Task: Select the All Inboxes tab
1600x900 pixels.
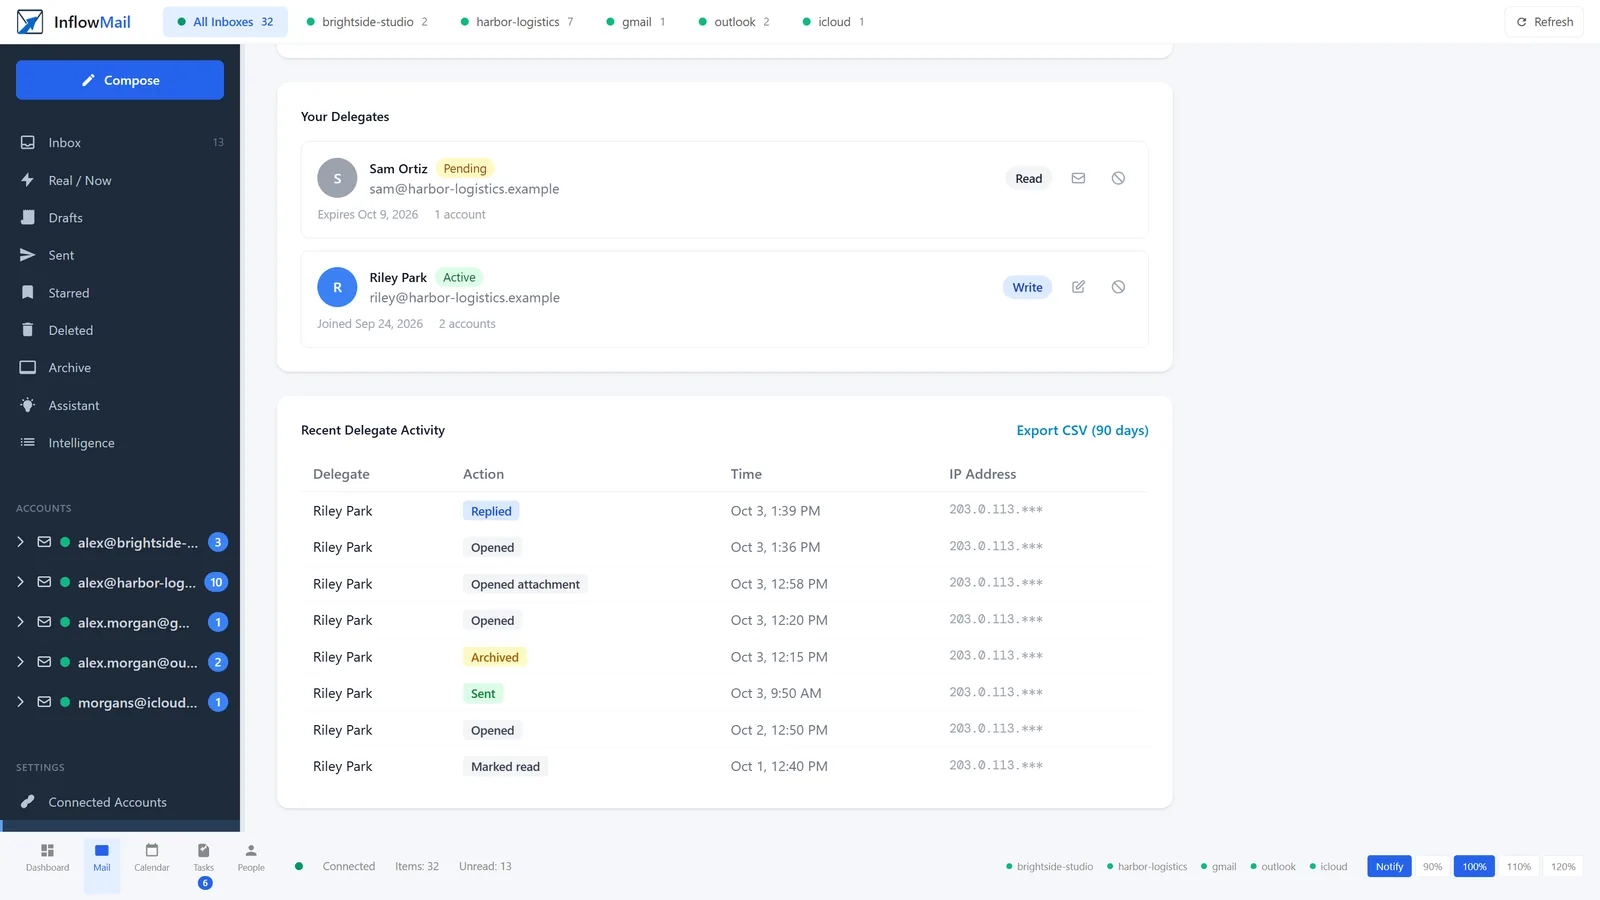Action: pyautogui.click(x=225, y=22)
